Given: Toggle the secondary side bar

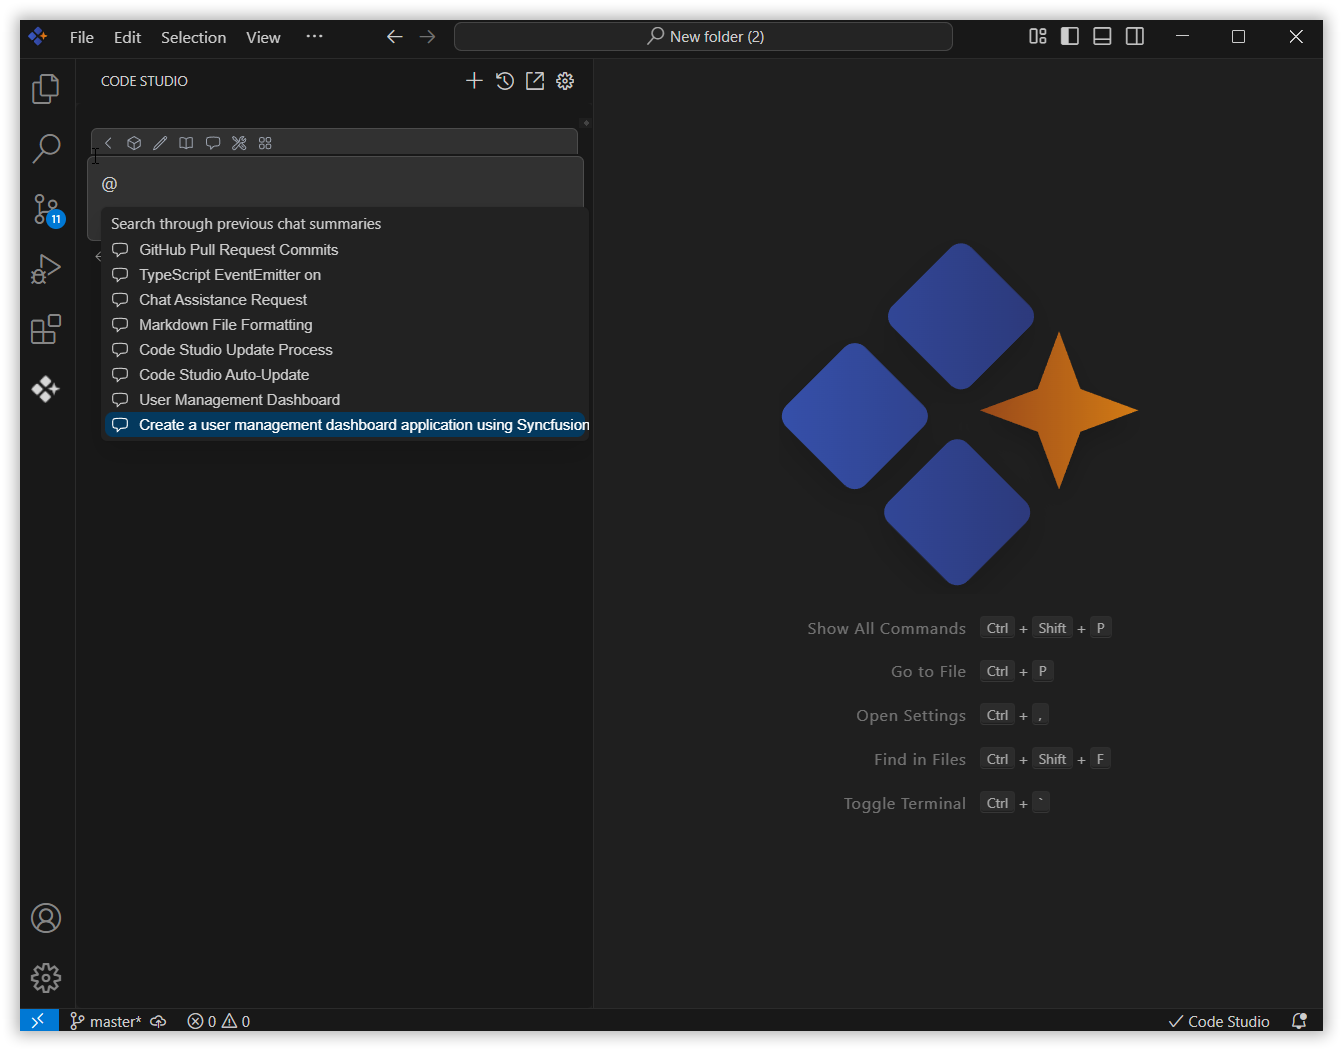Looking at the screenshot, I should pos(1135,36).
